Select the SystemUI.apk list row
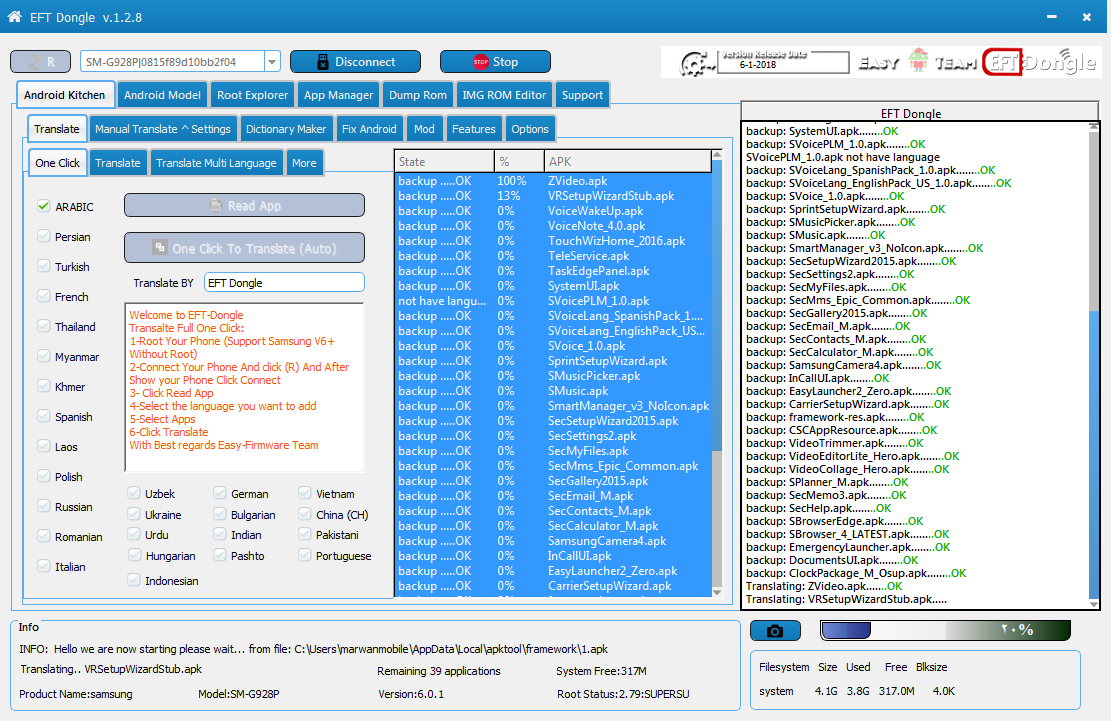 (x=553, y=286)
